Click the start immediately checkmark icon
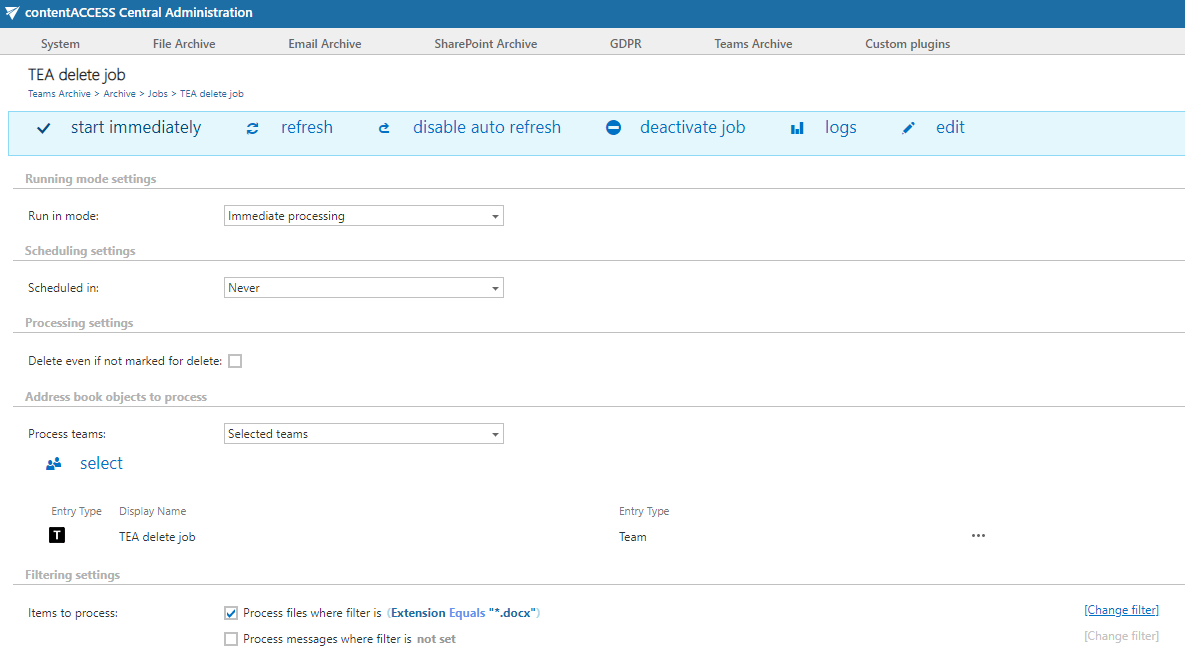 pos(43,129)
